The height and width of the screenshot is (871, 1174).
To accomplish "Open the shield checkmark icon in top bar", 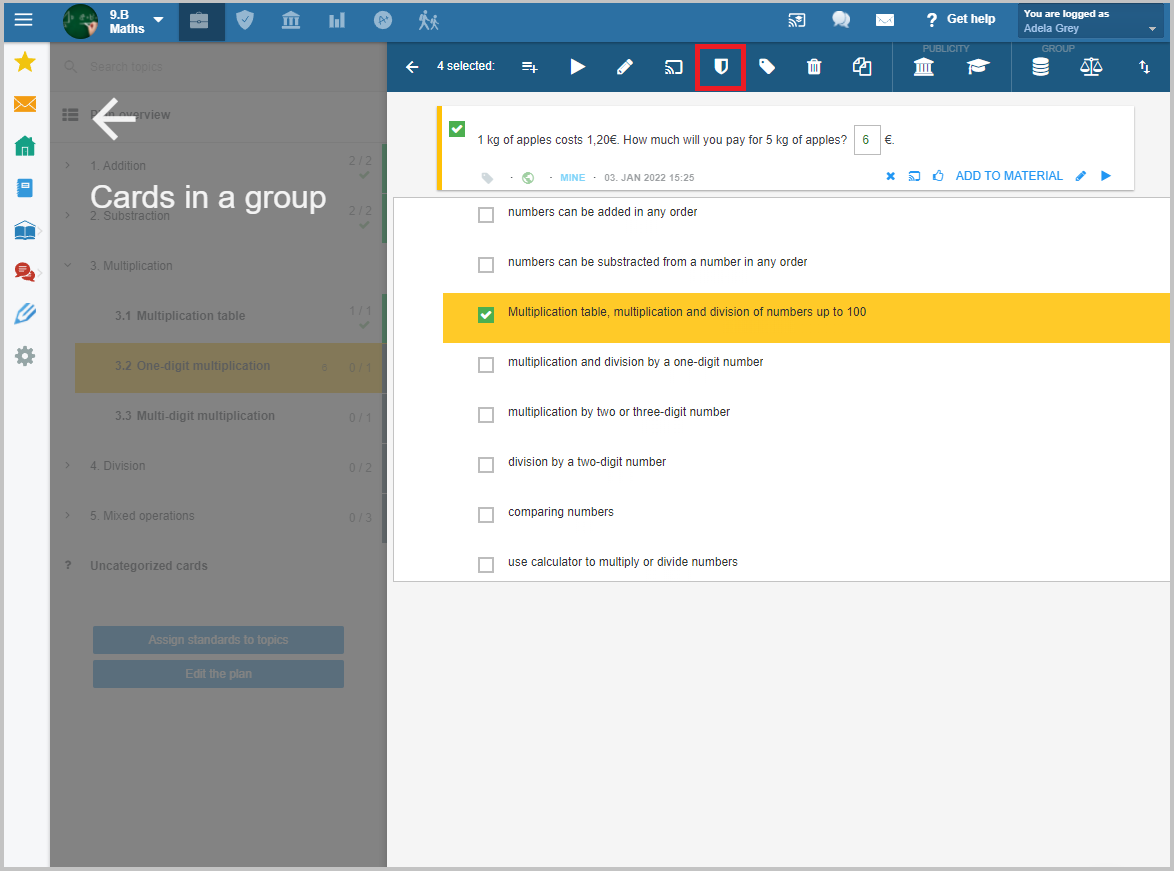I will coord(245,20).
